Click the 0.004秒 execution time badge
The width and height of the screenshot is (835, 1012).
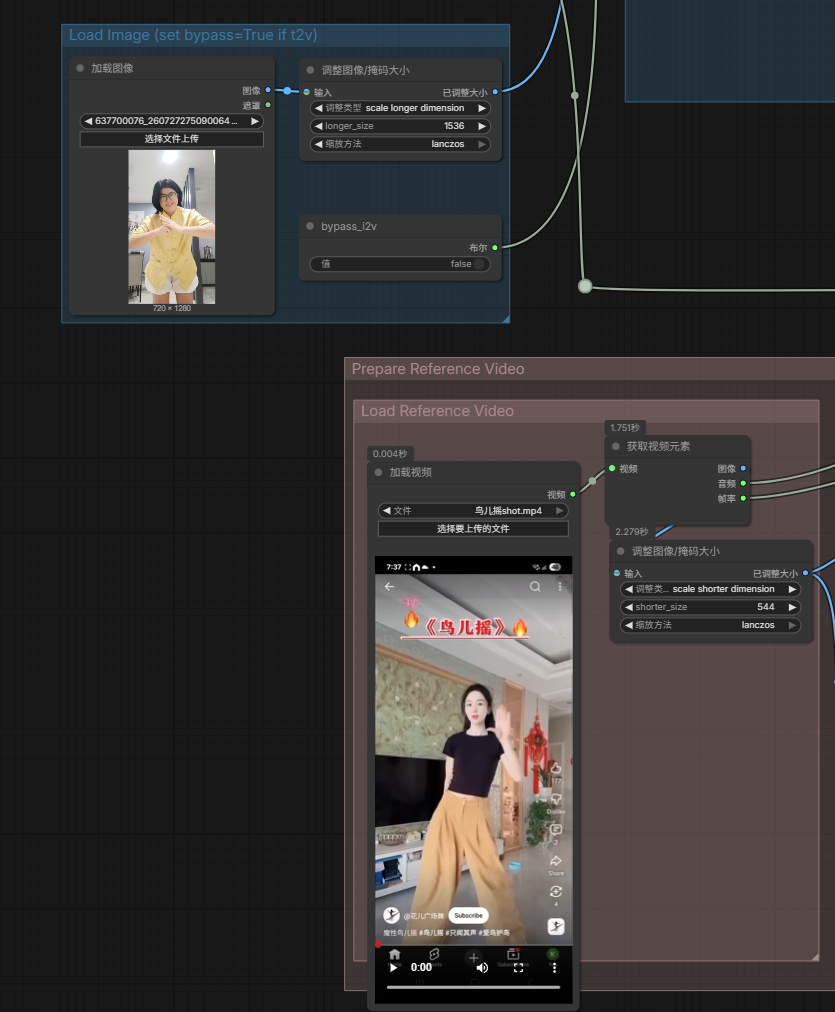point(390,453)
